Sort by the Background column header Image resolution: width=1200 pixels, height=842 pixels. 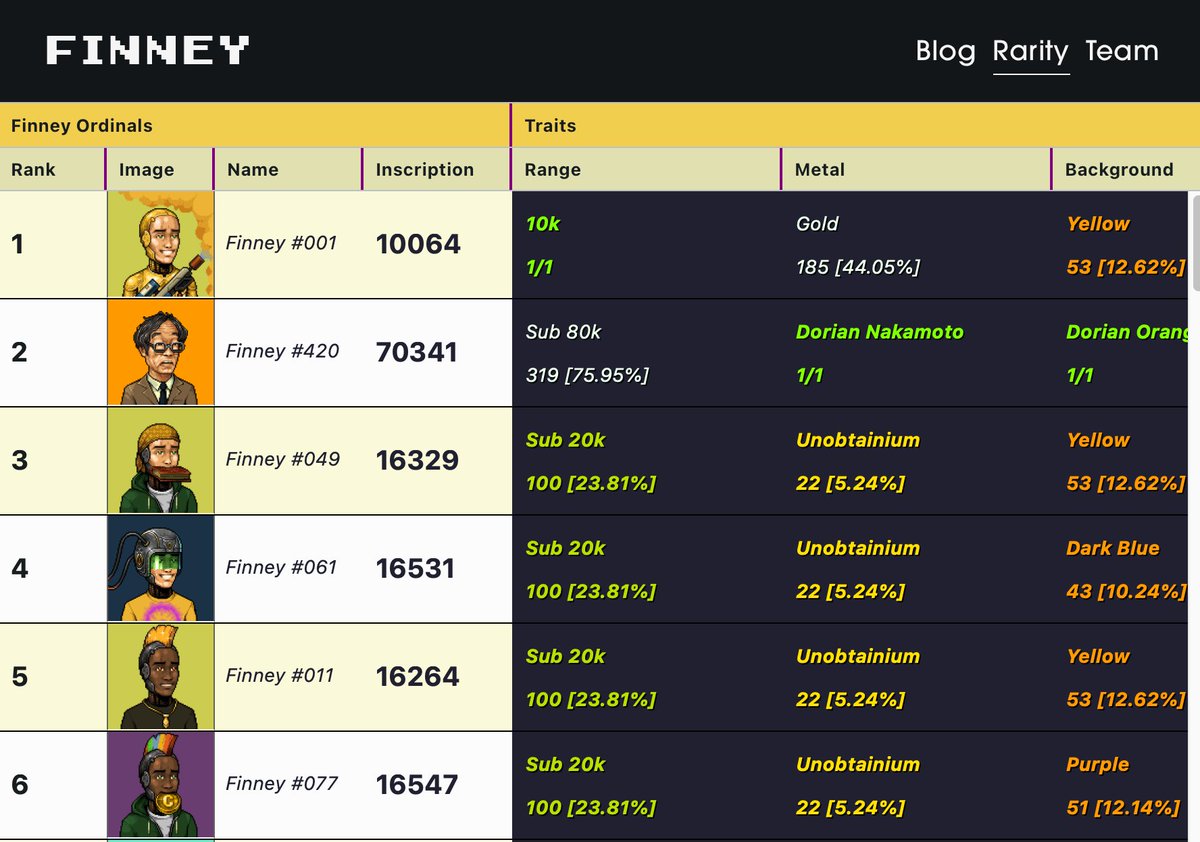1126,169
